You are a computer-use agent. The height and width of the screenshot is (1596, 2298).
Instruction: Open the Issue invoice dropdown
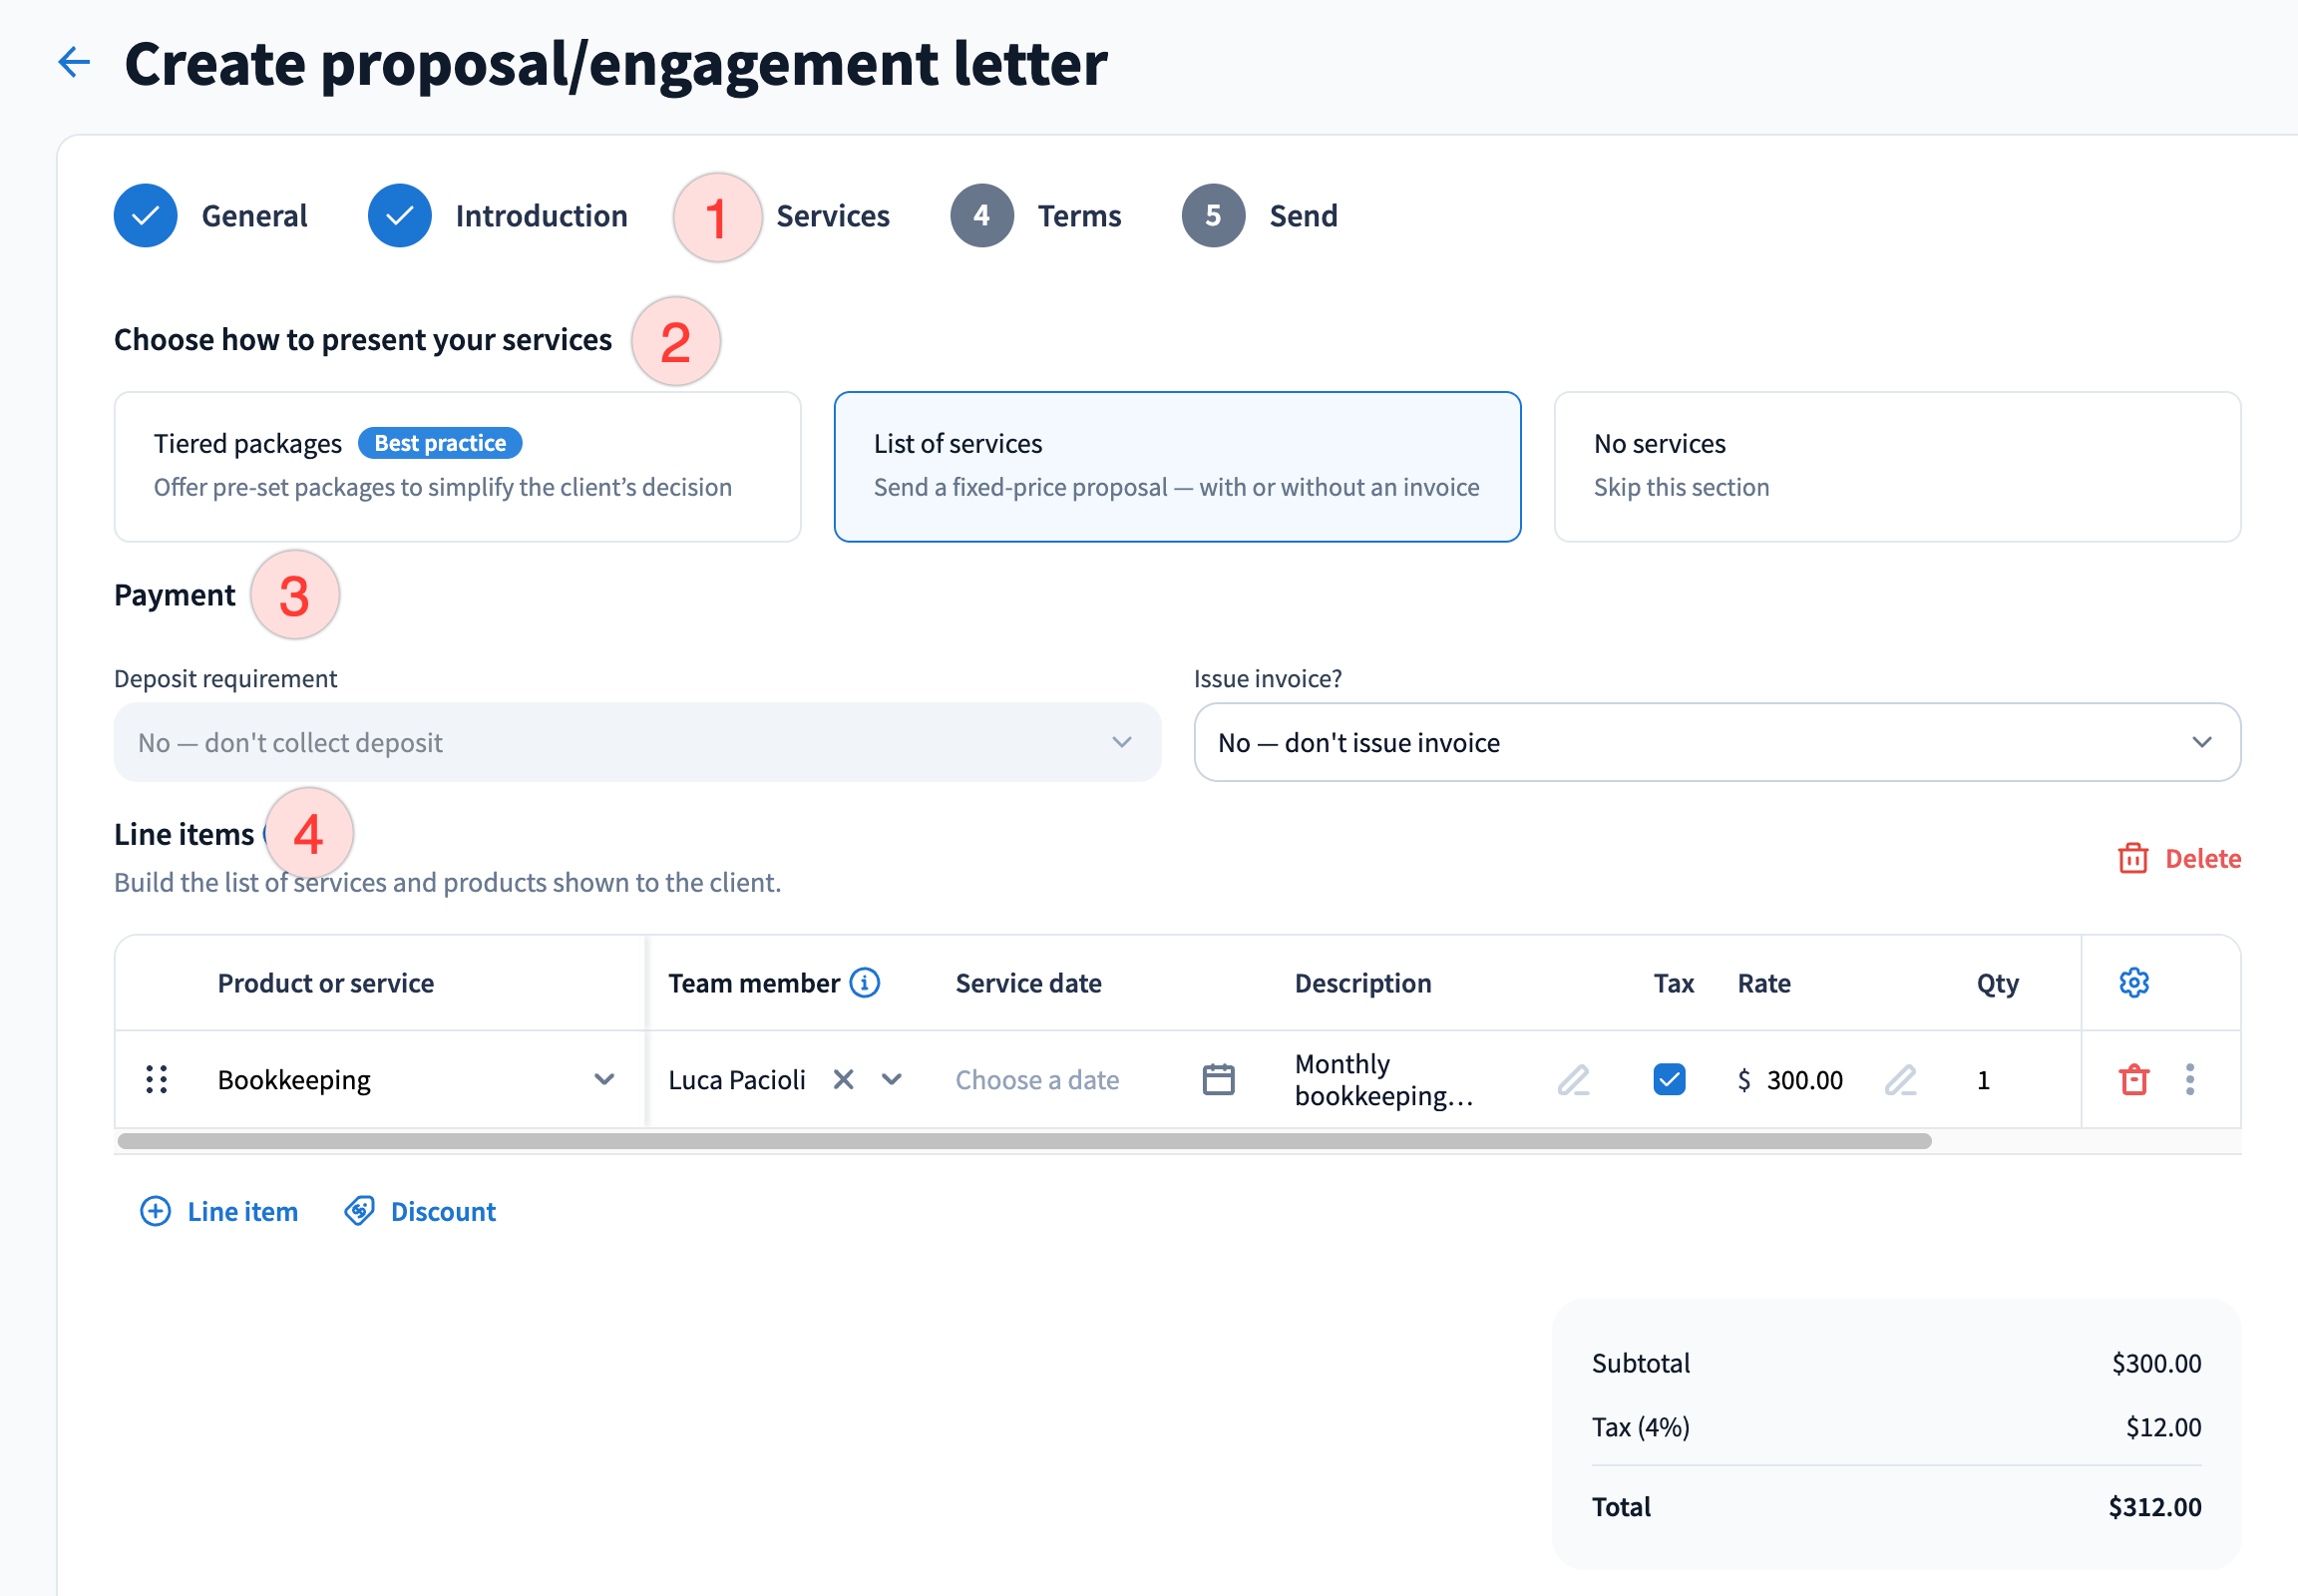pyautogui.click(x=1716, y=742)
